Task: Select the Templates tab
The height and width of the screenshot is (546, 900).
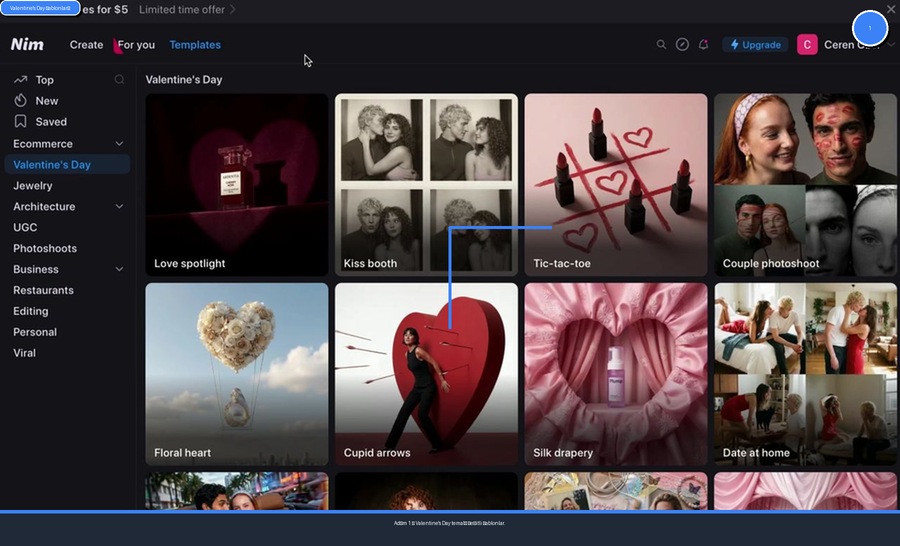Action: pos(195,44)
